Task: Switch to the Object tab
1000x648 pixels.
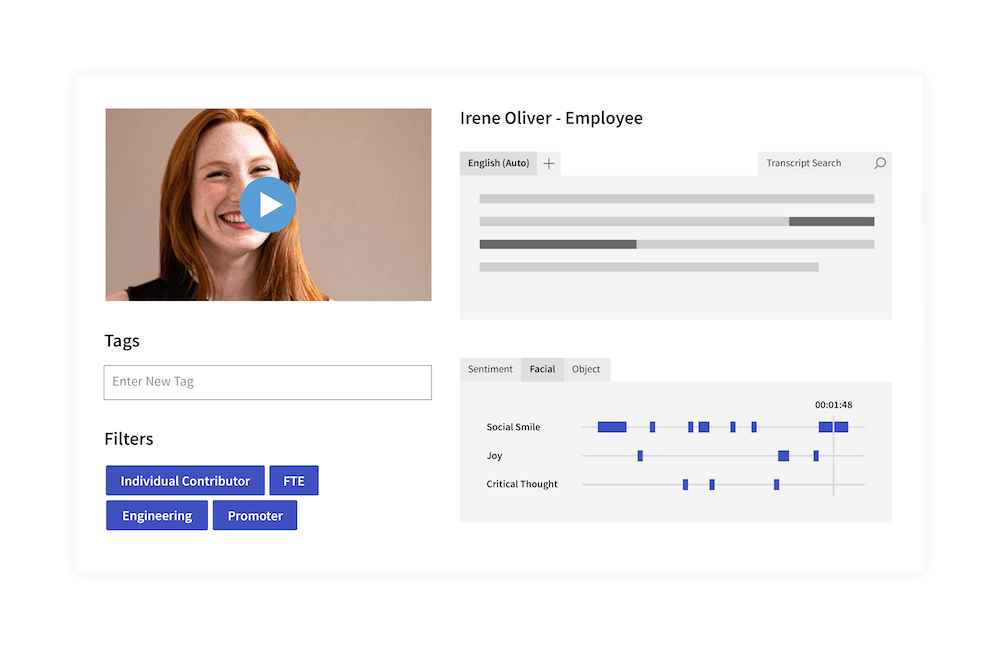Action: pos(585,369)
